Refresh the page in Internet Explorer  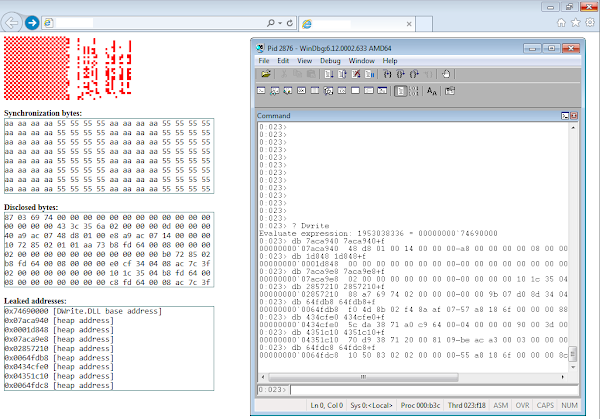pos(288,21)
